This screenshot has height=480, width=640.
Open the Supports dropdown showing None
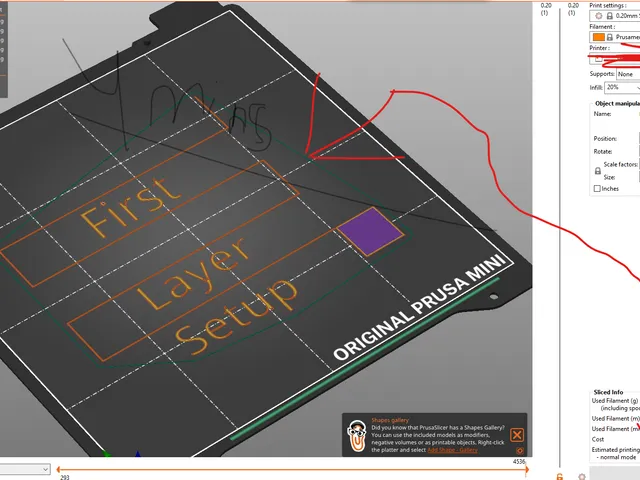[628, 74]
